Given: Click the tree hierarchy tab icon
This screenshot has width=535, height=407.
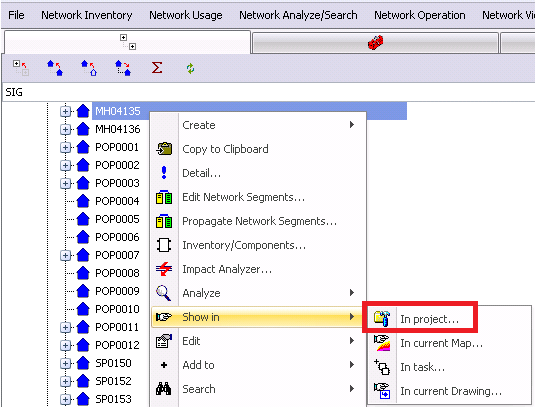Looking at the screenshot, I should (128, 42).
